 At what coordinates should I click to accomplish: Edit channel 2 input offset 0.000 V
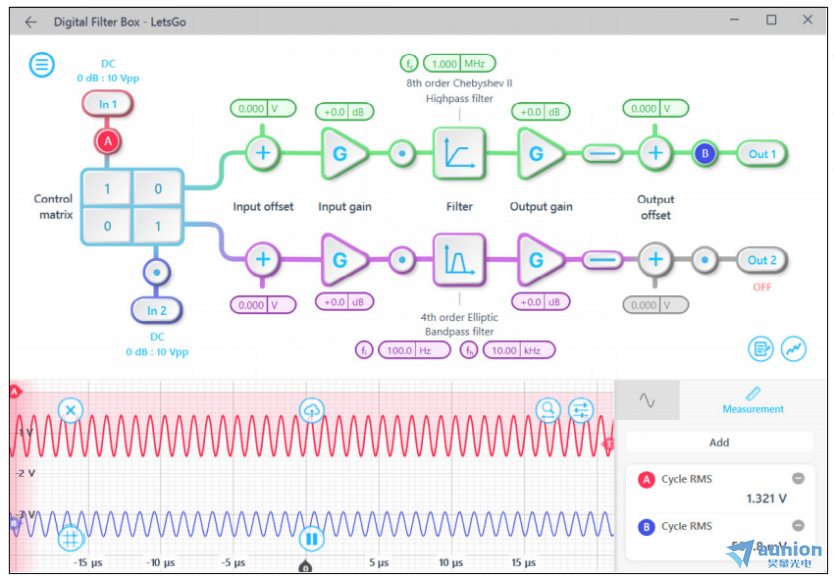[263, 305]
